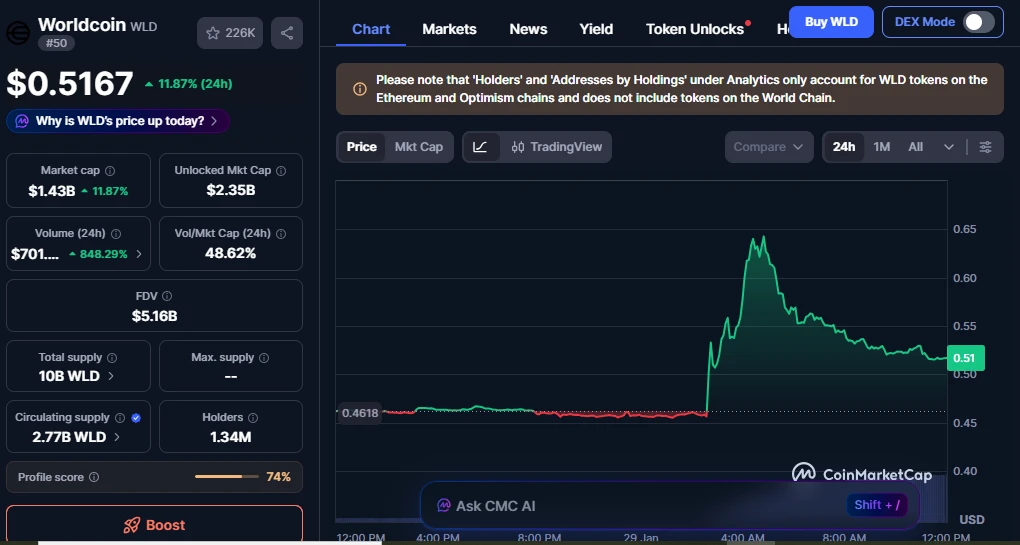Click the Buy WLD button
Screen dimensions: 1020x545
tap(831, 22)
